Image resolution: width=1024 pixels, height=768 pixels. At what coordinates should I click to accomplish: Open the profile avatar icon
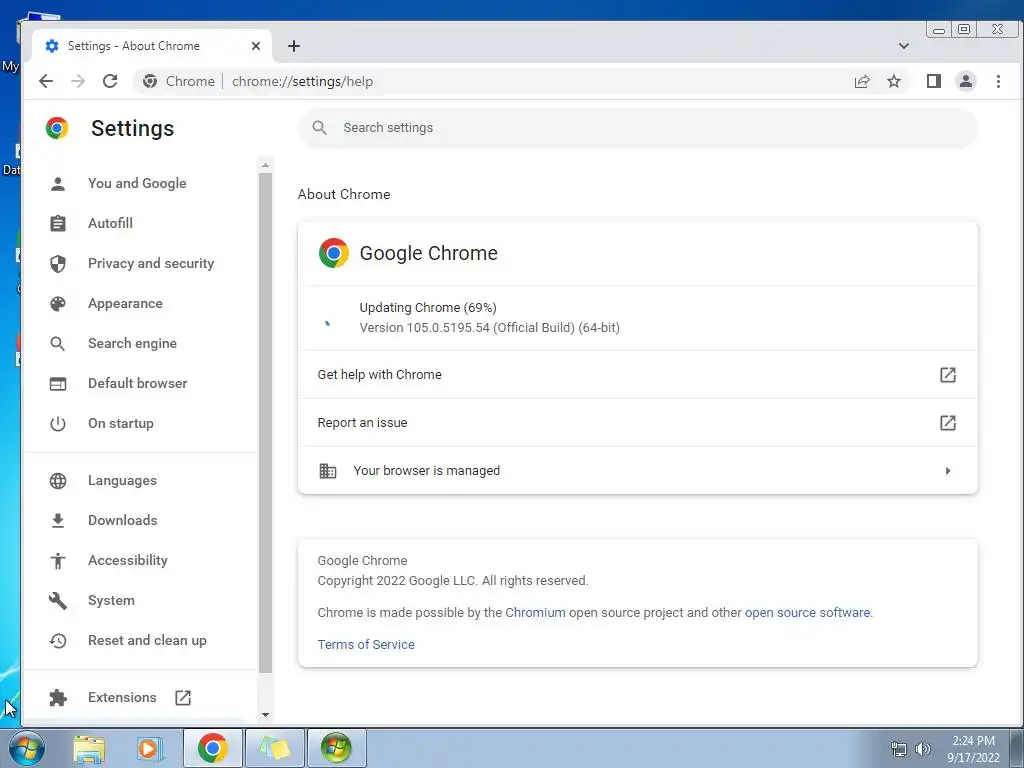pos(966,81)
